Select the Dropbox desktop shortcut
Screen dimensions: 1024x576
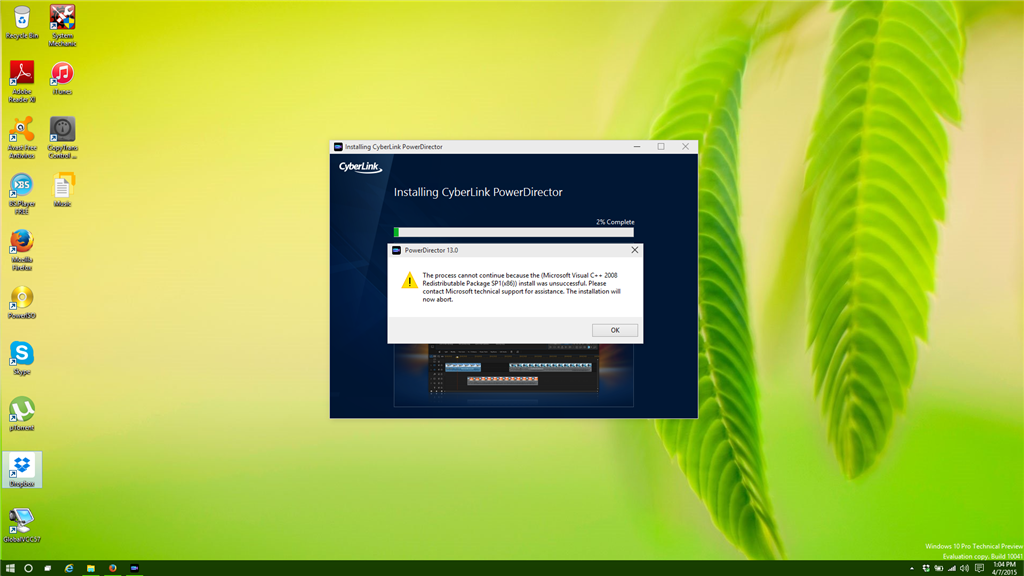[x=22, y=470]
